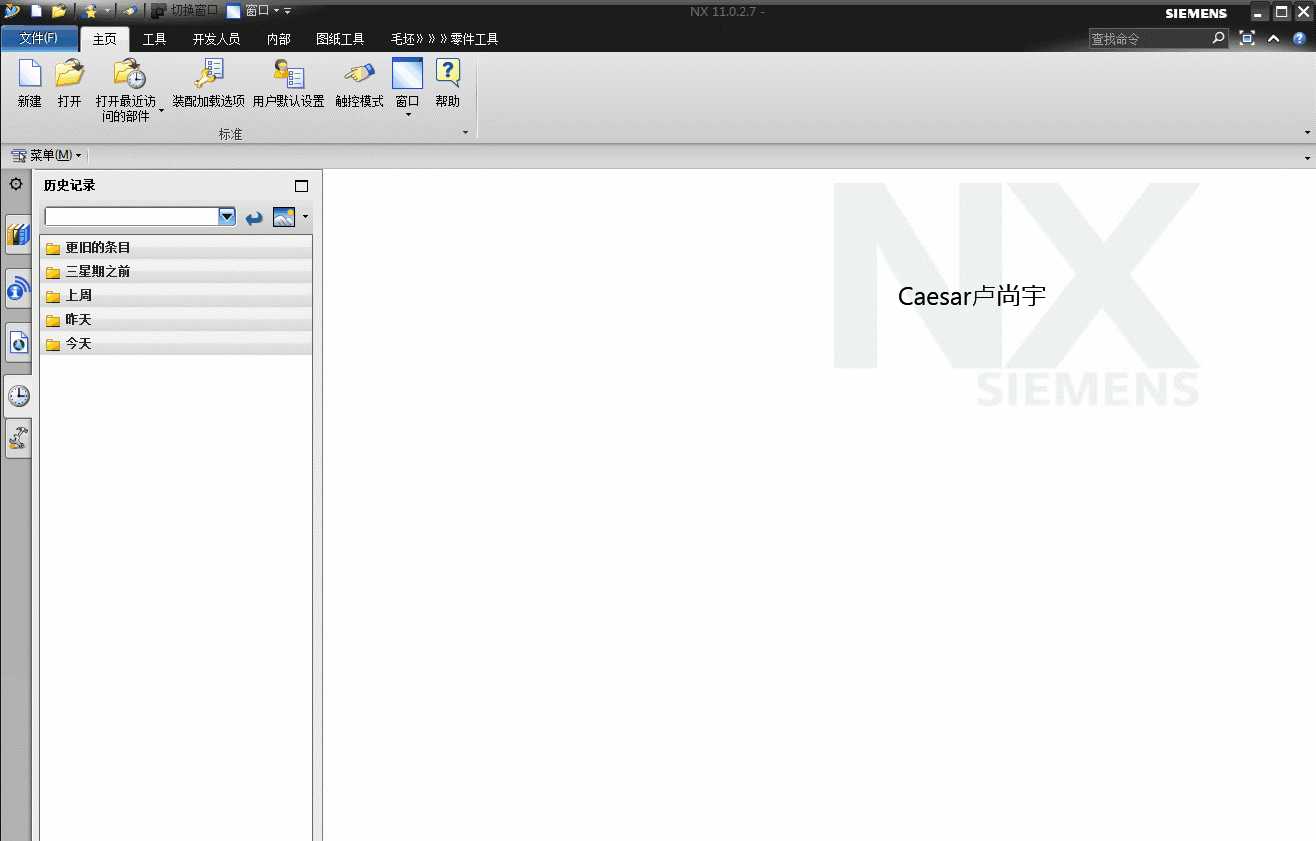Toggle full screen mode icon
Screen dimensions: 1316x841
tap(1247, 38)
